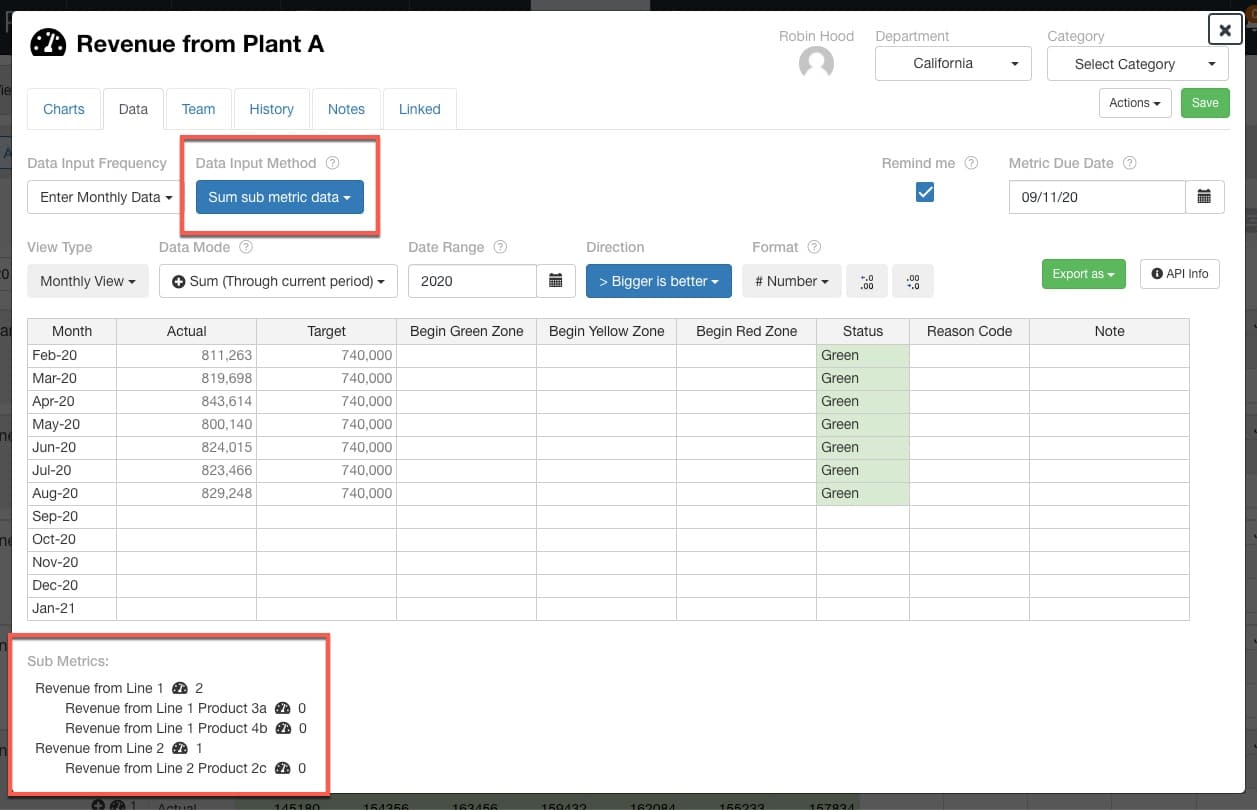The height and width of the screenshot is (810, 1257).
Task: Uncheck the Remind me checkbox
Action: coord(925,192)
